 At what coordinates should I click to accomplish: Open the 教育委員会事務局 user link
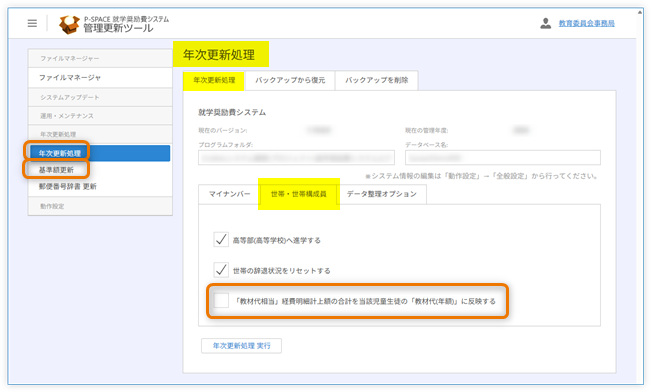click(586, 24)
